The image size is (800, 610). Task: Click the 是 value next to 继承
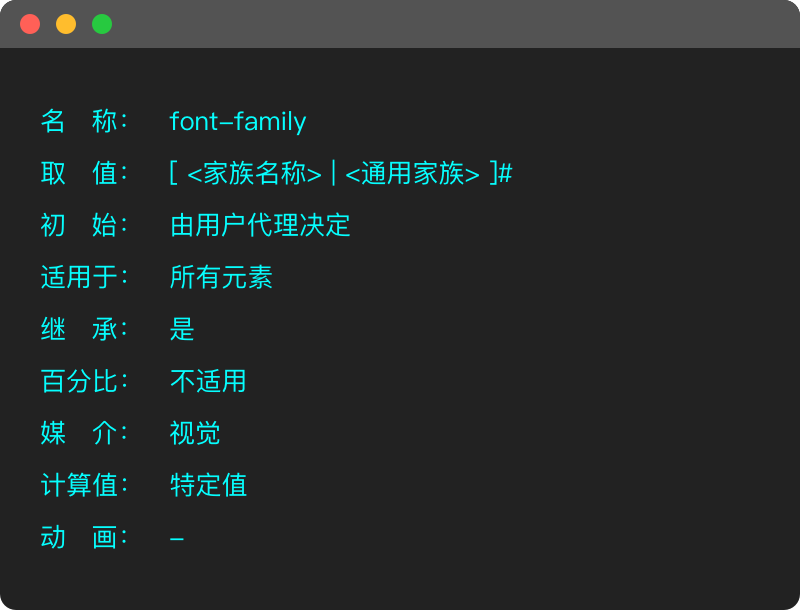(182, 329)
